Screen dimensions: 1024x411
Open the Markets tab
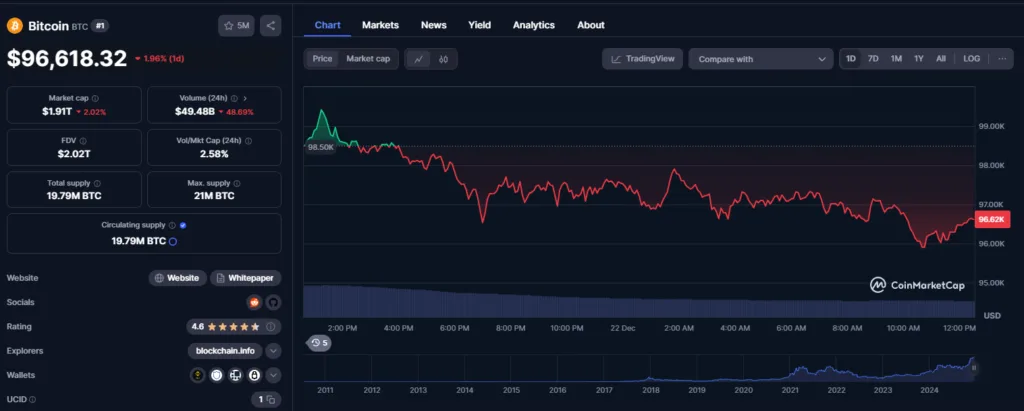click(380, 25)
